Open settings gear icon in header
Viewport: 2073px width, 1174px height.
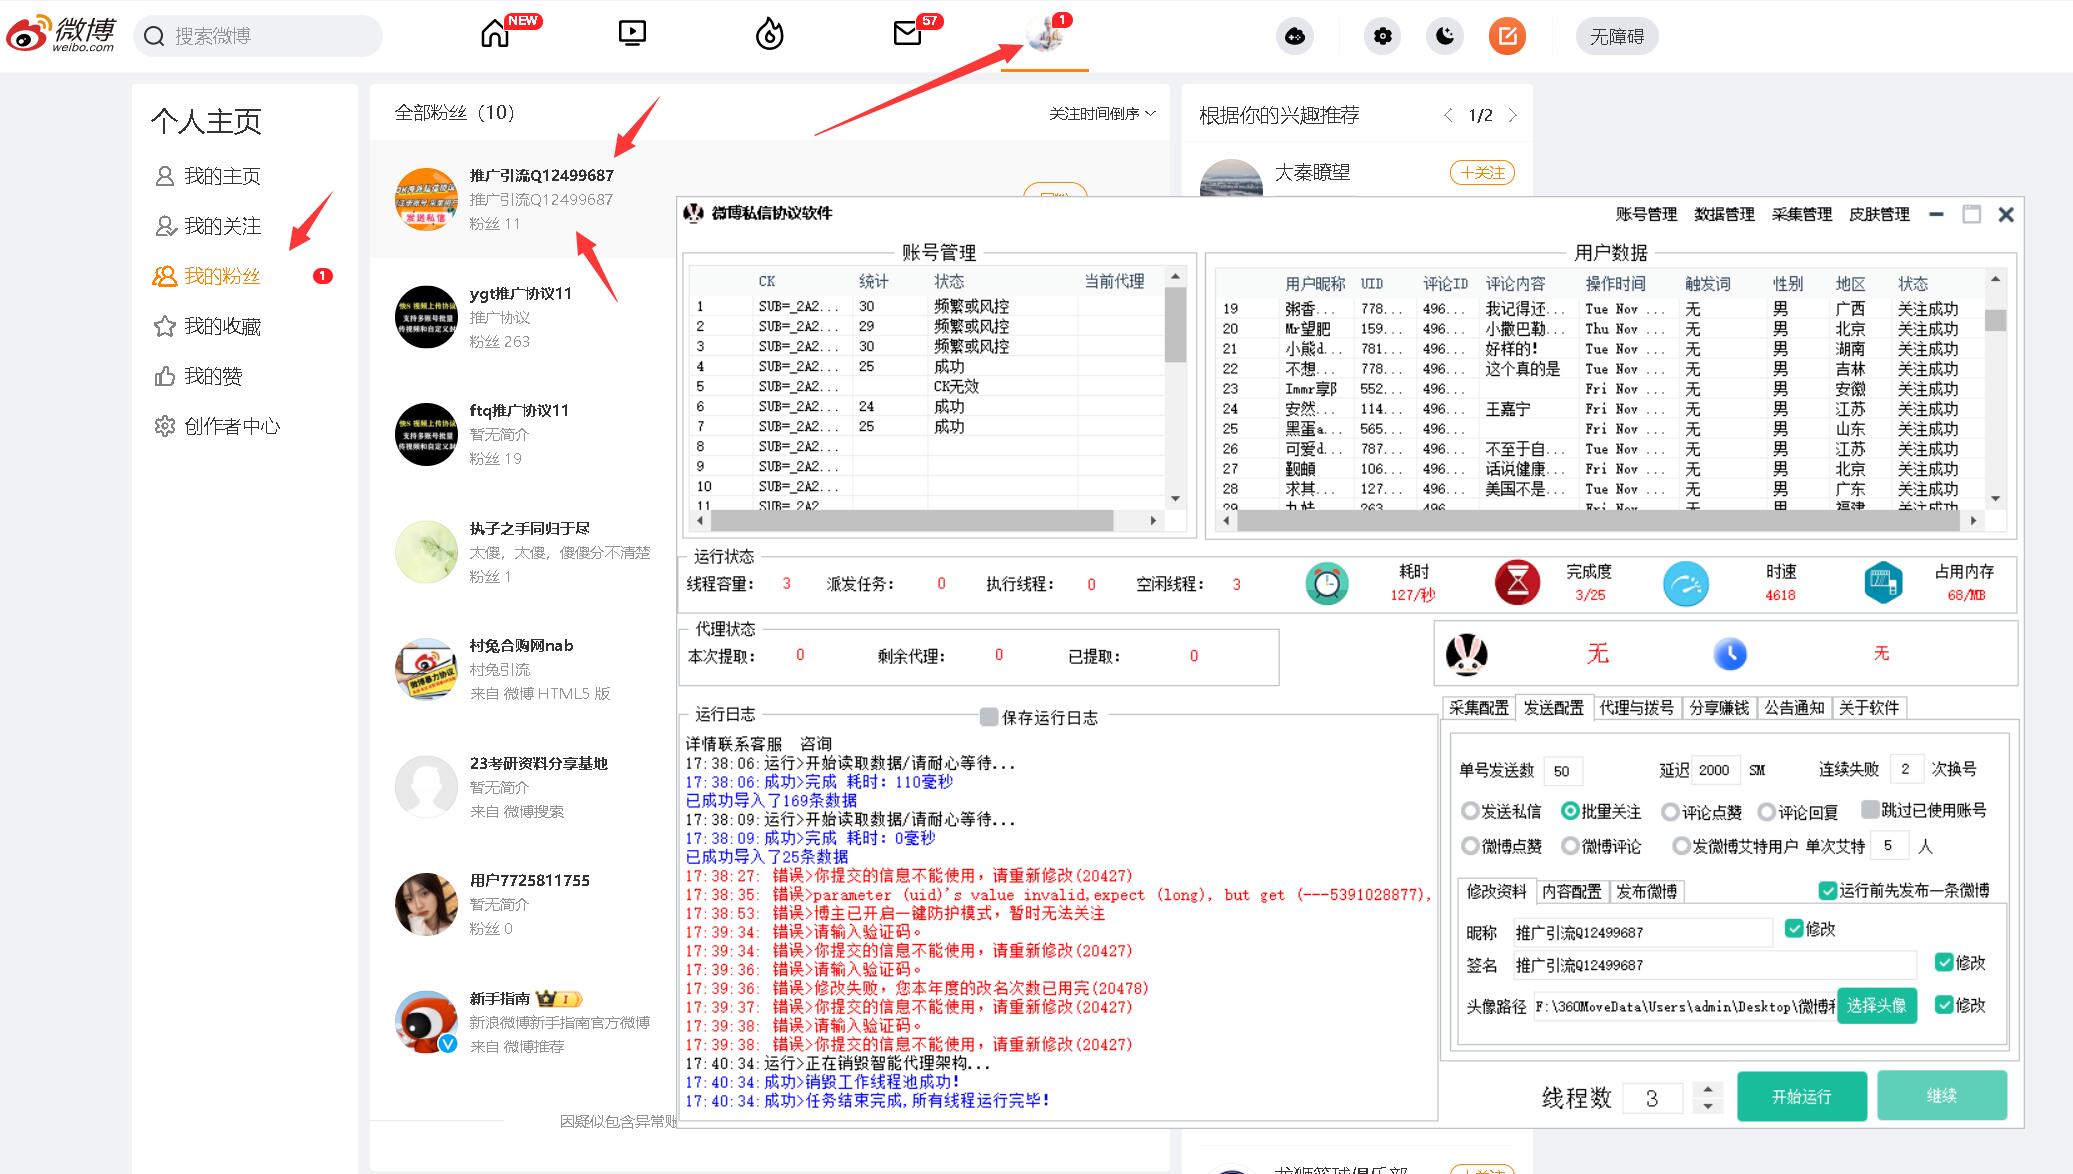pyautogui.click(x=1382, y=37)
